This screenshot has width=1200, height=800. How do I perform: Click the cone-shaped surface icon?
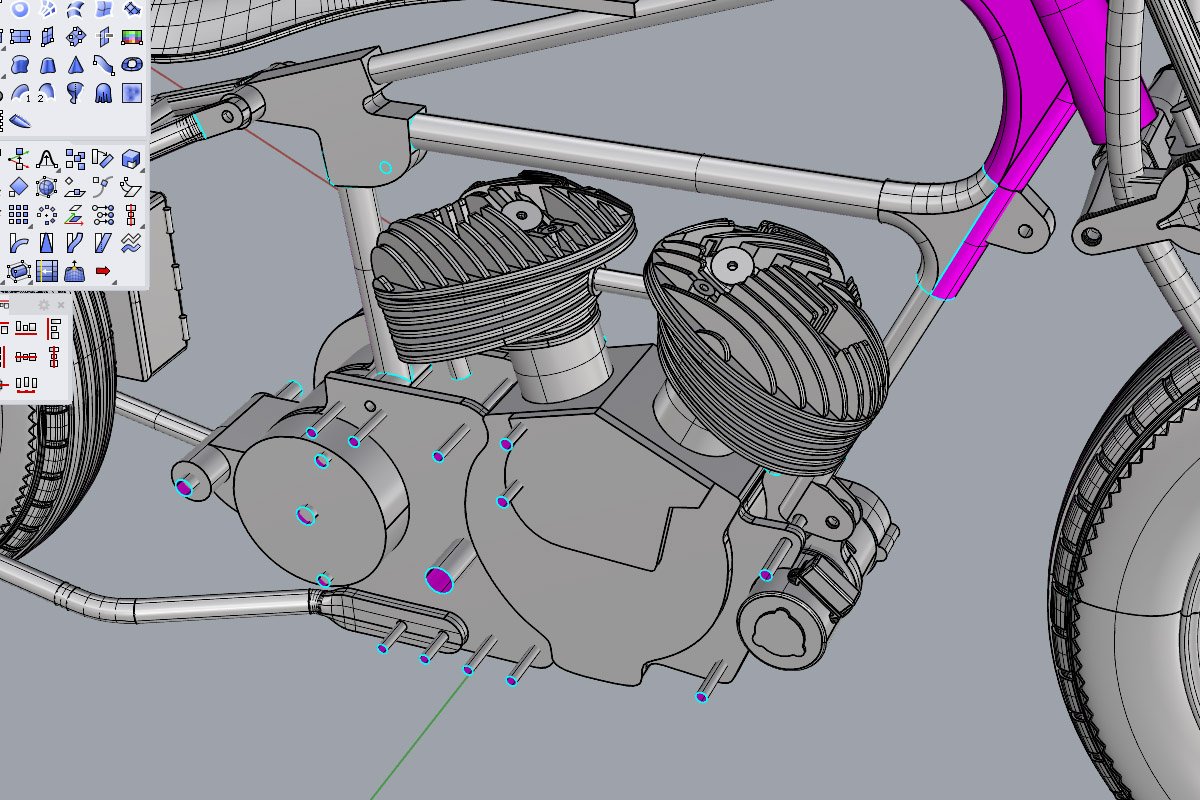coord(74,66)
